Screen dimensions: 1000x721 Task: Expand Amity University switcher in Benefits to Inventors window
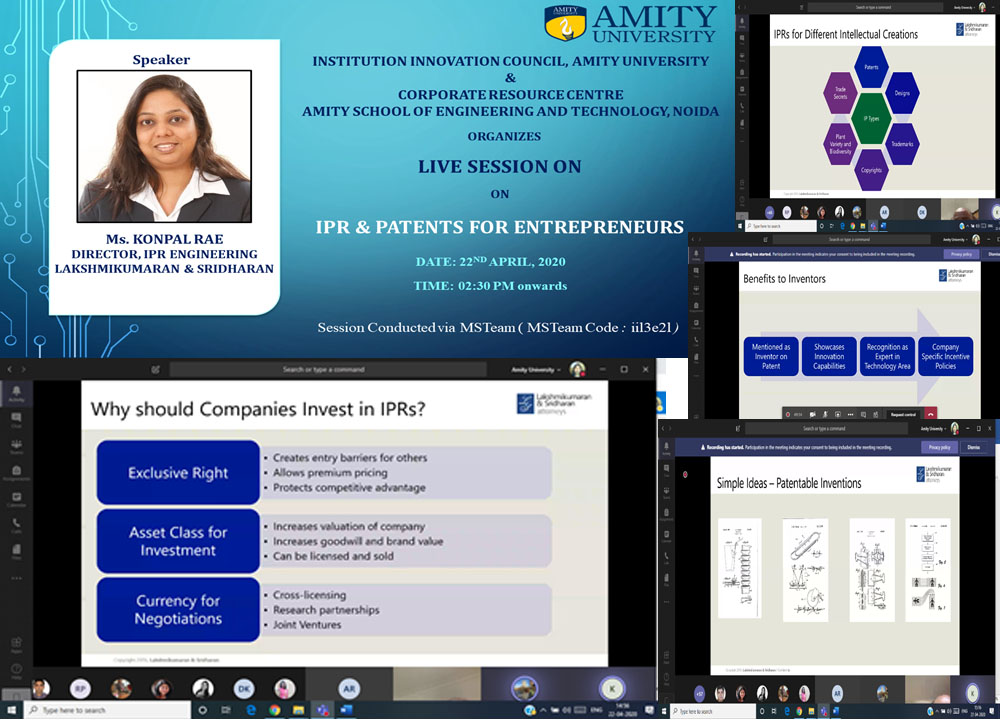coord(955,240)
